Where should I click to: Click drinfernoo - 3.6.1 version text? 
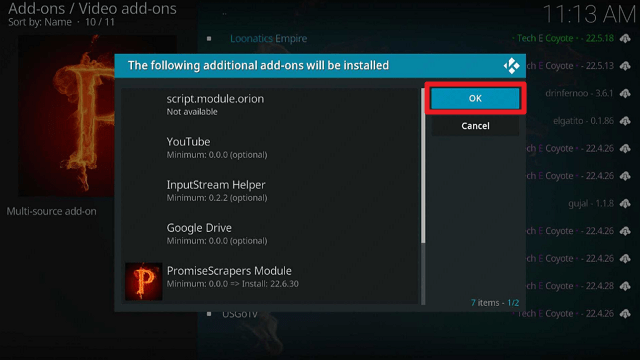click(x=579, y=93)
